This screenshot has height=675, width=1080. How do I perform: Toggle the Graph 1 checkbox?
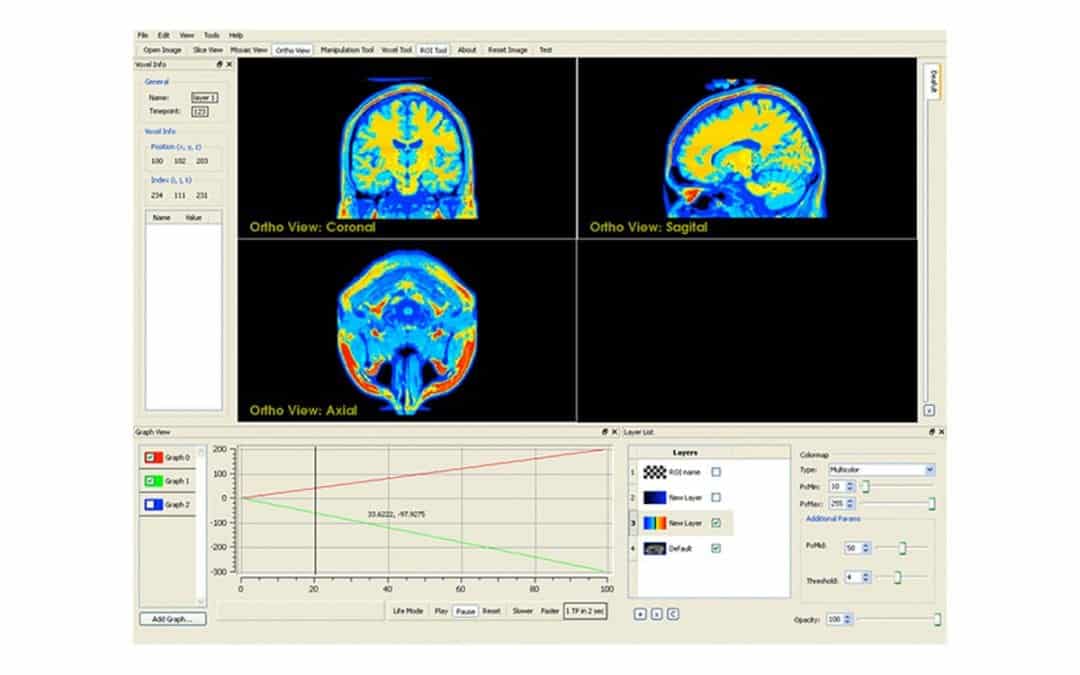pyautogui.click(x=150, y=481)
